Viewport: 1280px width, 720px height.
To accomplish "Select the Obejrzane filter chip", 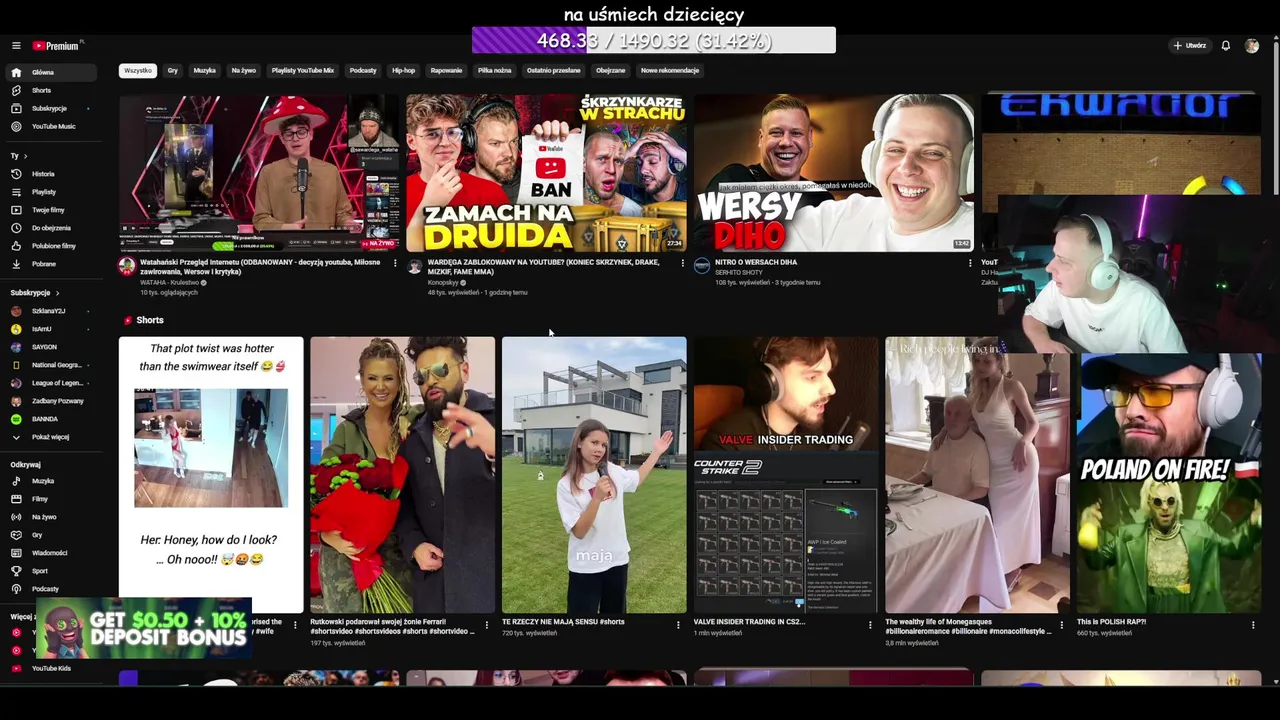I will 611,71.
